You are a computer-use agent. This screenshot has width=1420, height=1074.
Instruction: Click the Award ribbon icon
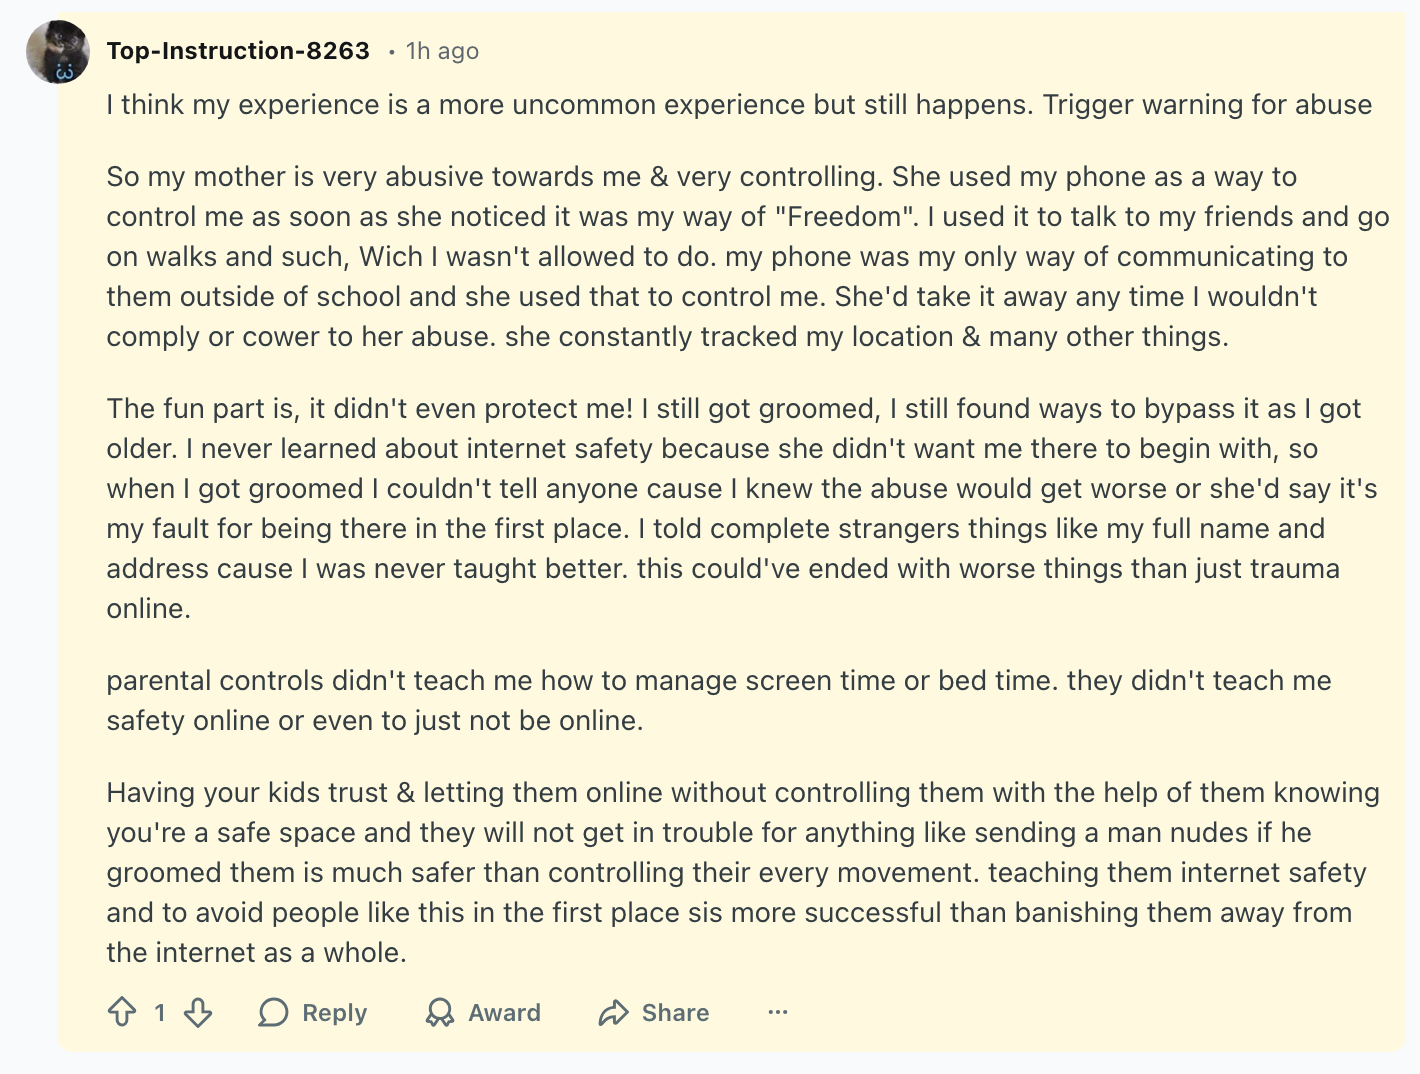(439, 1012)
